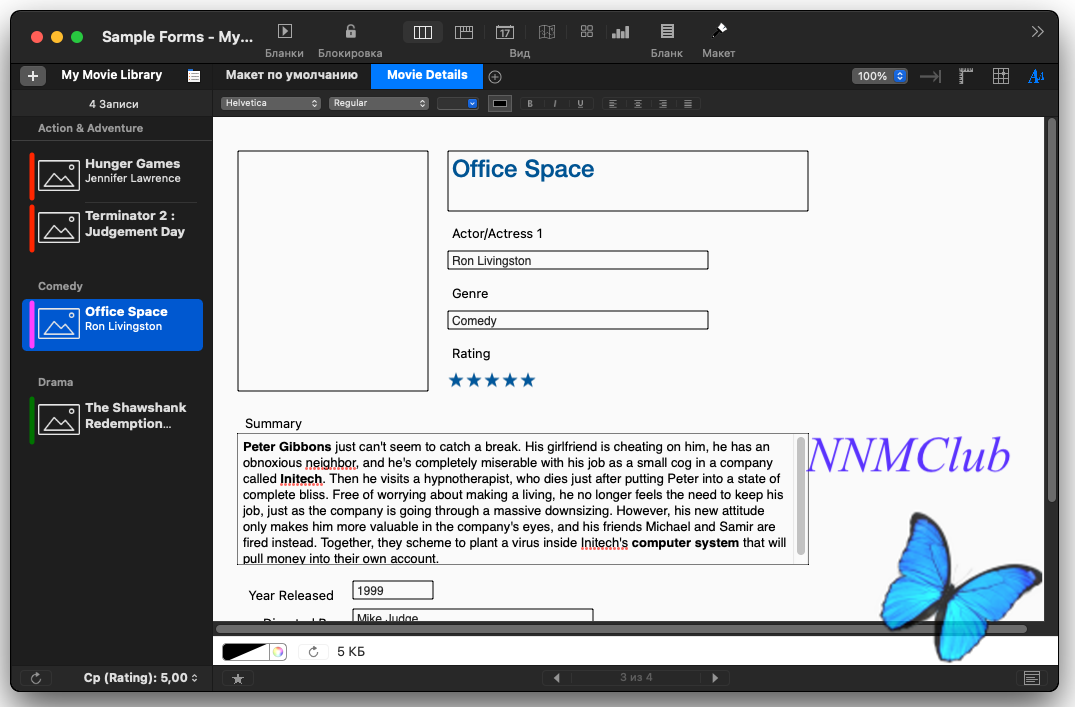Align text right
This screenshot has height=707, width=1075.
[663, 104]
